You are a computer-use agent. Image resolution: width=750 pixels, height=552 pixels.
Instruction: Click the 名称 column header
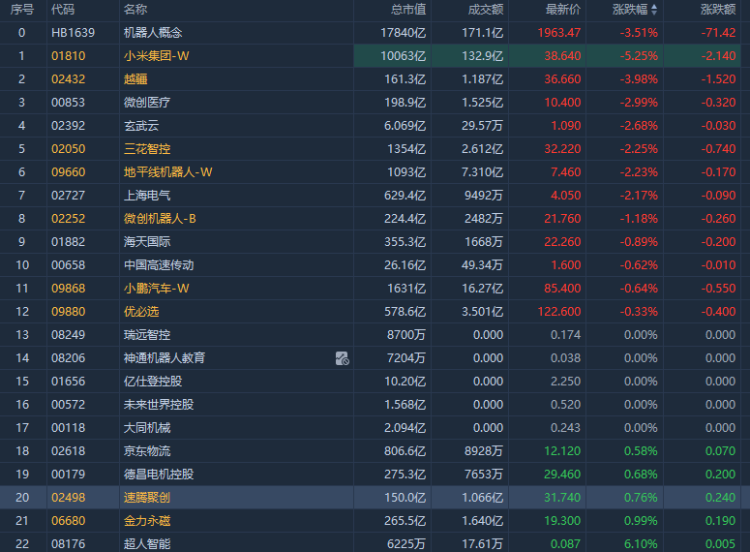tap(135, 10)
